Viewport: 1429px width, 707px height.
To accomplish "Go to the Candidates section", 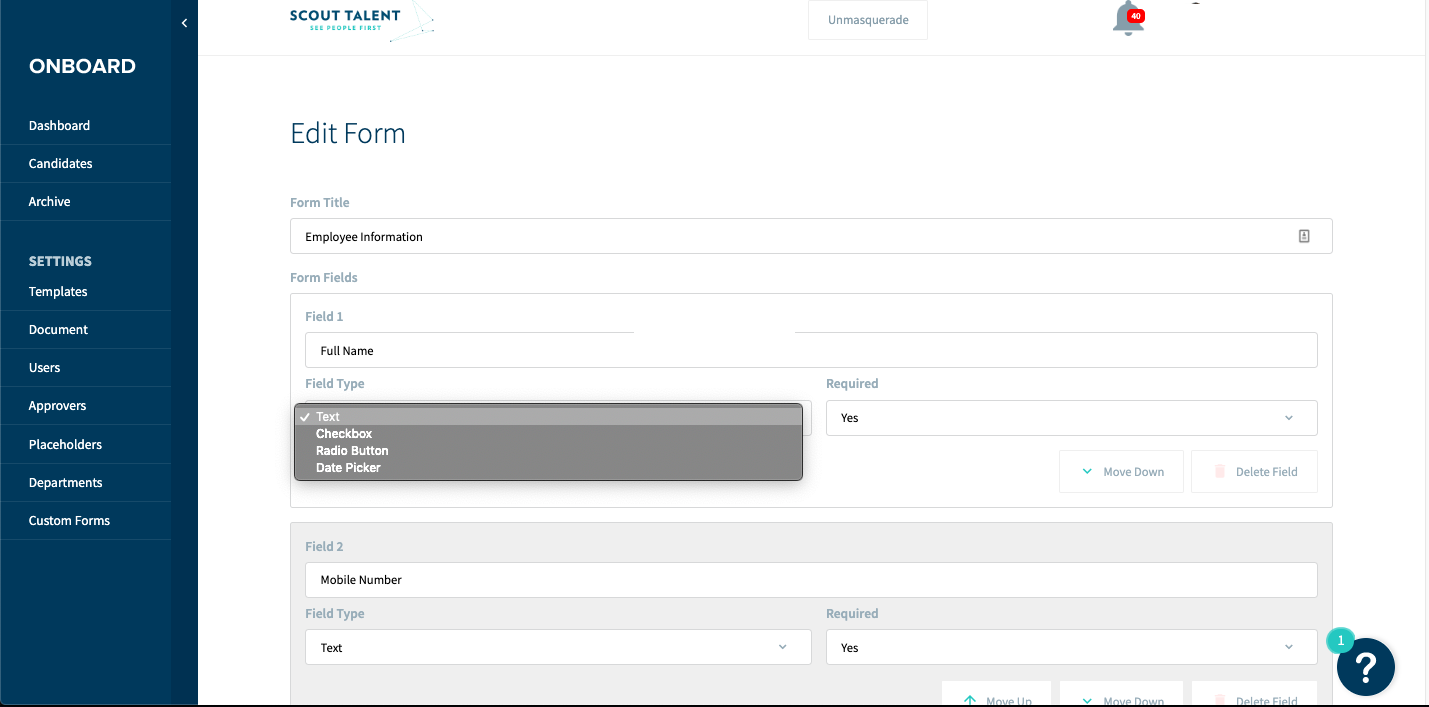I will pos(60,163).
